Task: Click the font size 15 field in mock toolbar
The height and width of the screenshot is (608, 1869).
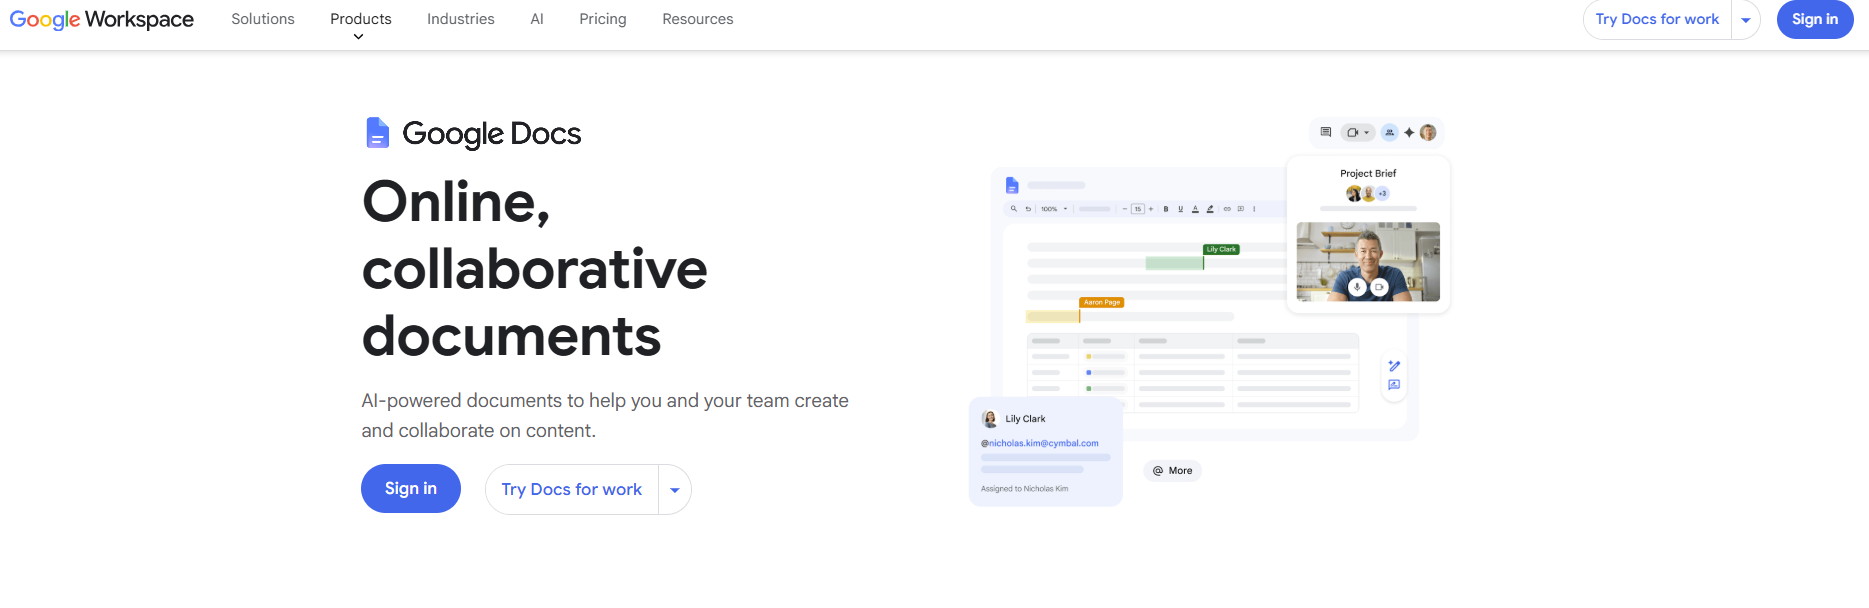Action: [x=1138, y=209]
